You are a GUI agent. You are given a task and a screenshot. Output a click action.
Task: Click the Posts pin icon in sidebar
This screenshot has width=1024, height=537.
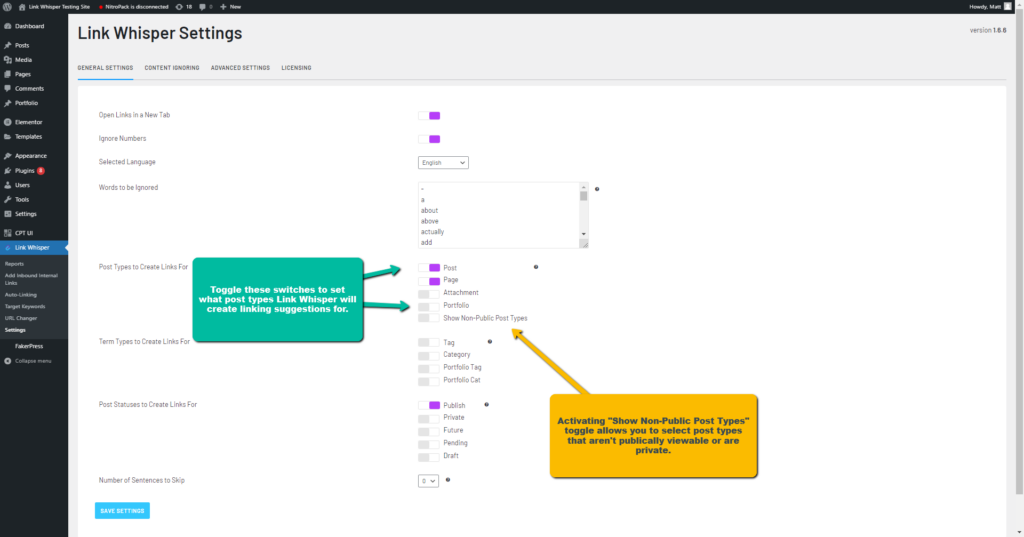pyautogui.click(x=8, y=45)
